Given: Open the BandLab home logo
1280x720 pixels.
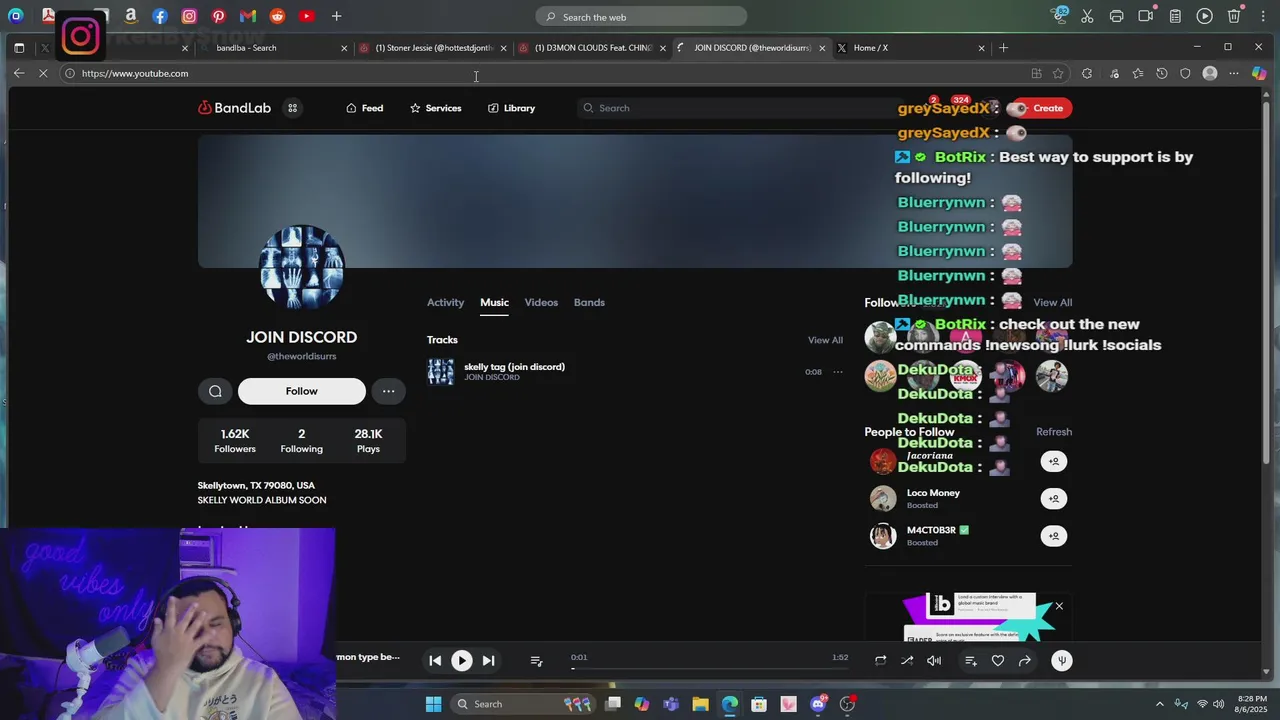Looking at the screenshot, I should [234, 108].
